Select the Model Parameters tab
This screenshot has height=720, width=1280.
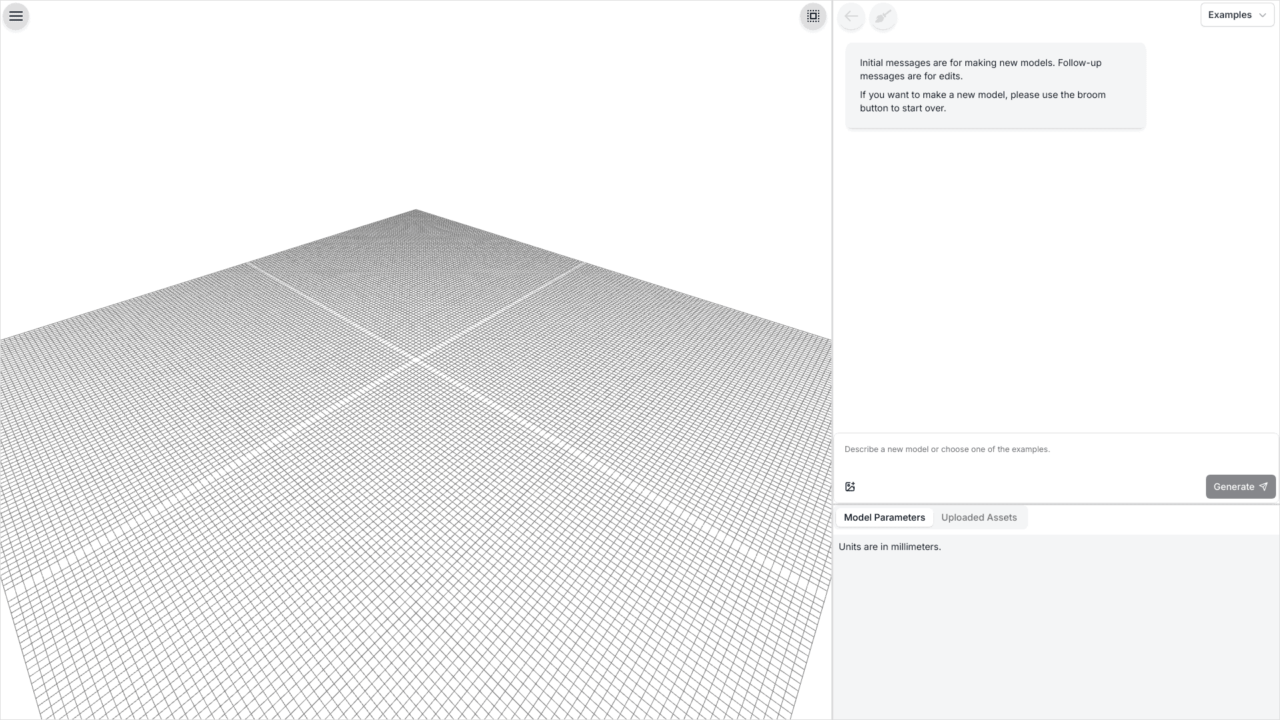click(x=884, y=517)
